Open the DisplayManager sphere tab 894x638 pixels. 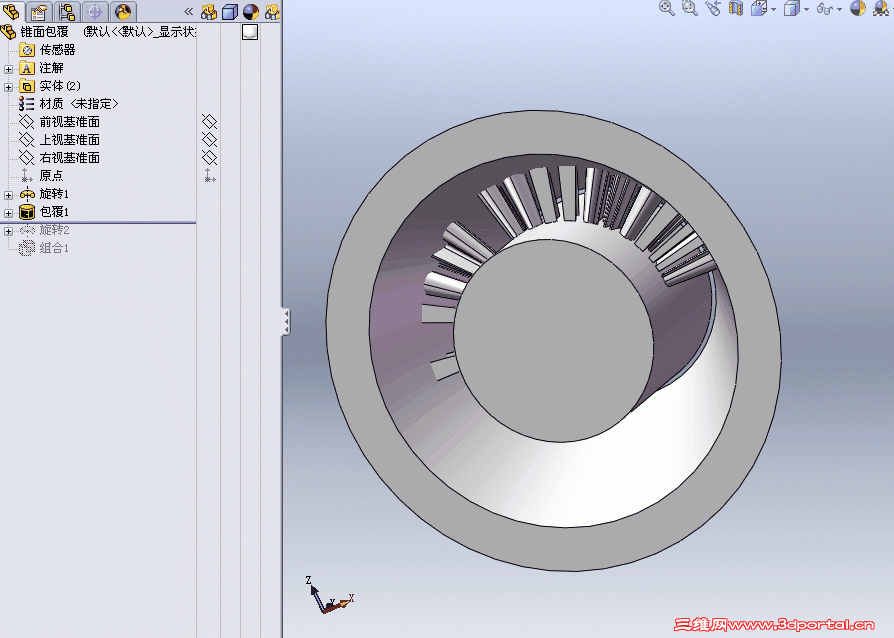point(123,11)
